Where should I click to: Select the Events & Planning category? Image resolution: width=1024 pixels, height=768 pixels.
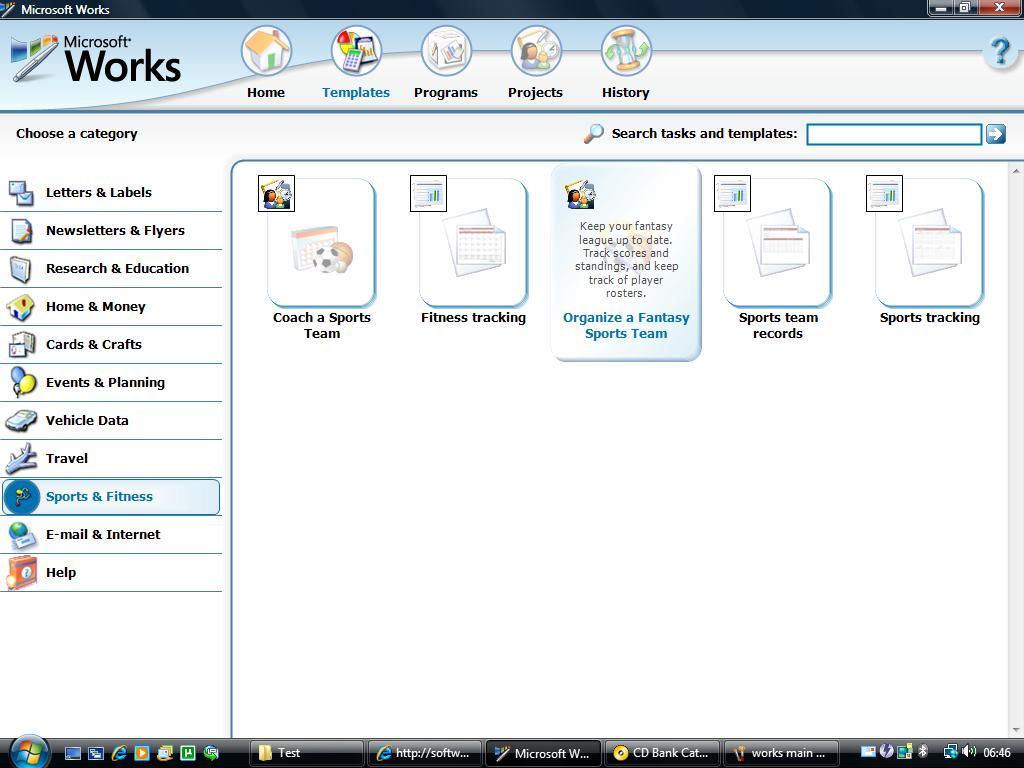tap(111, 382)
